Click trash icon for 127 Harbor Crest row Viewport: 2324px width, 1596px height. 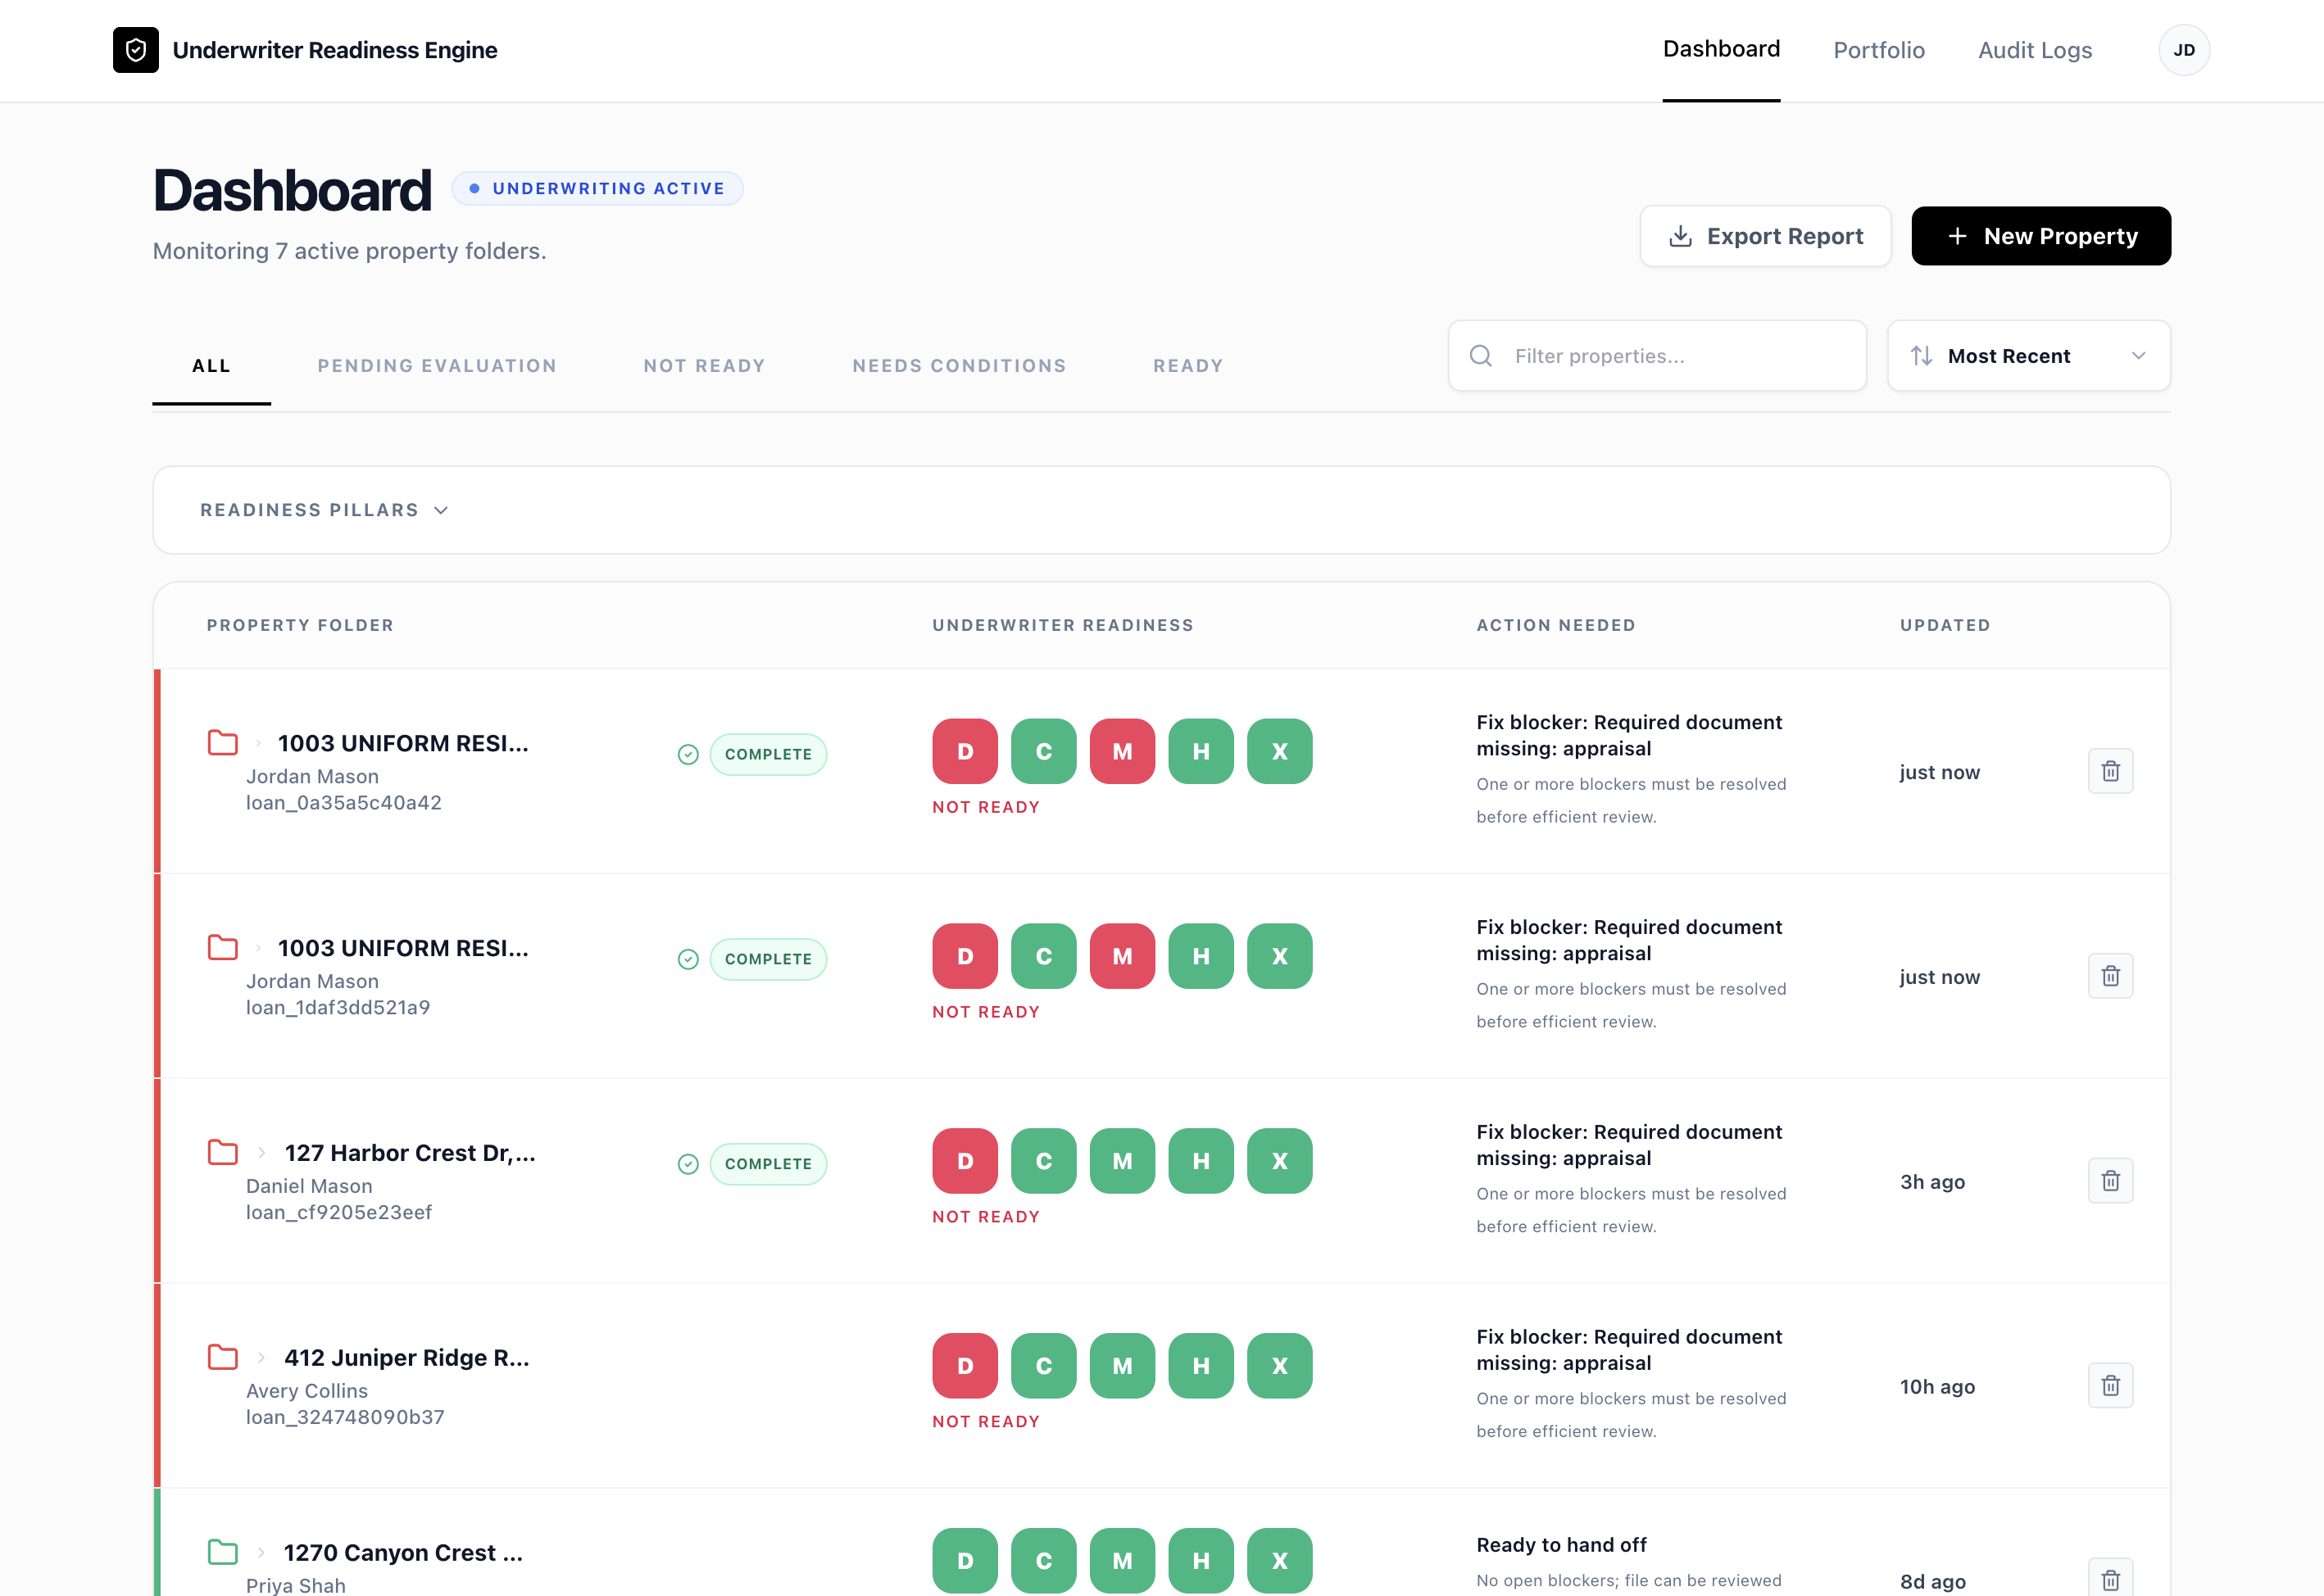coord(2110,1181)
